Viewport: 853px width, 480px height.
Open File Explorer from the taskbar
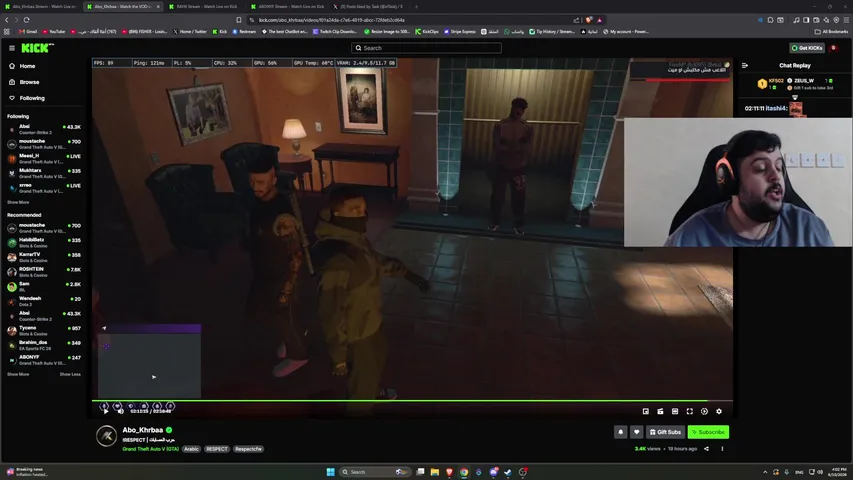435,472
